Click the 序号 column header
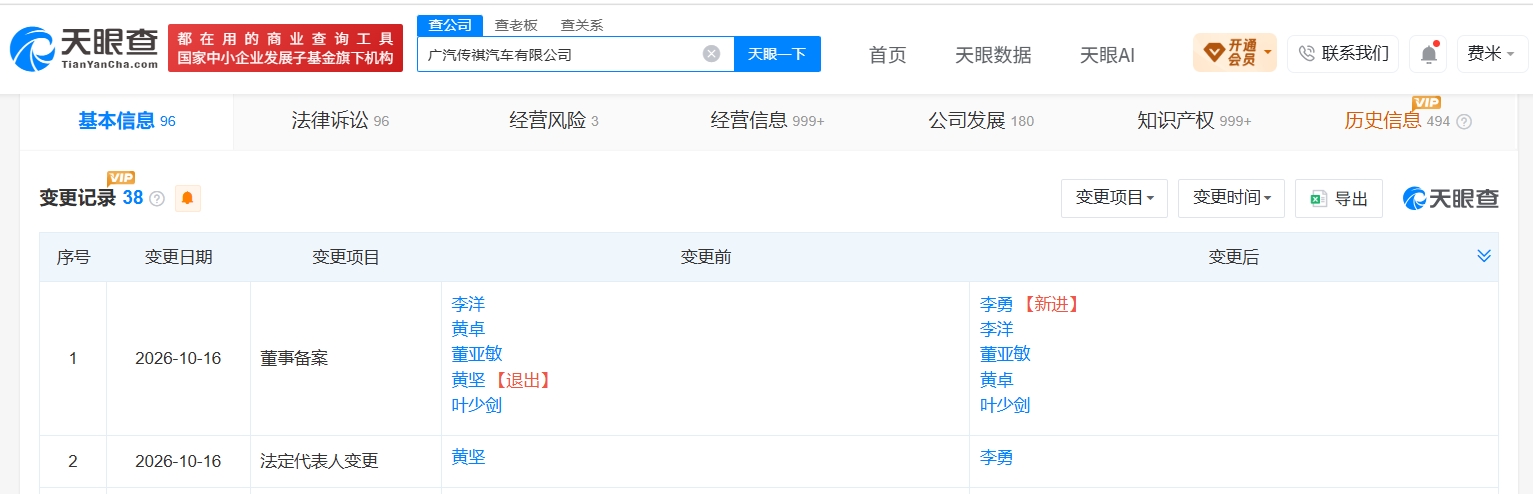The height and width of the screenshot is (494, 1533). tap(73, 257)
